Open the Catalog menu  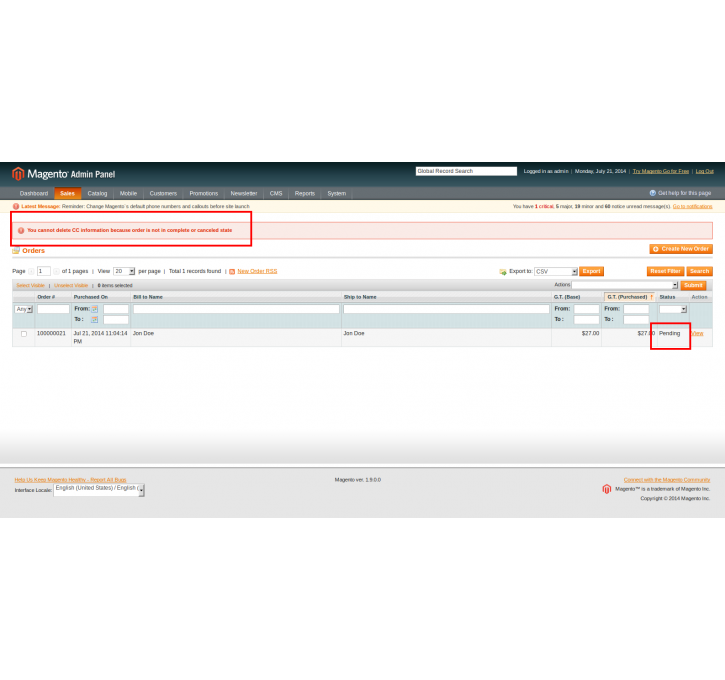tap(97, 193)
